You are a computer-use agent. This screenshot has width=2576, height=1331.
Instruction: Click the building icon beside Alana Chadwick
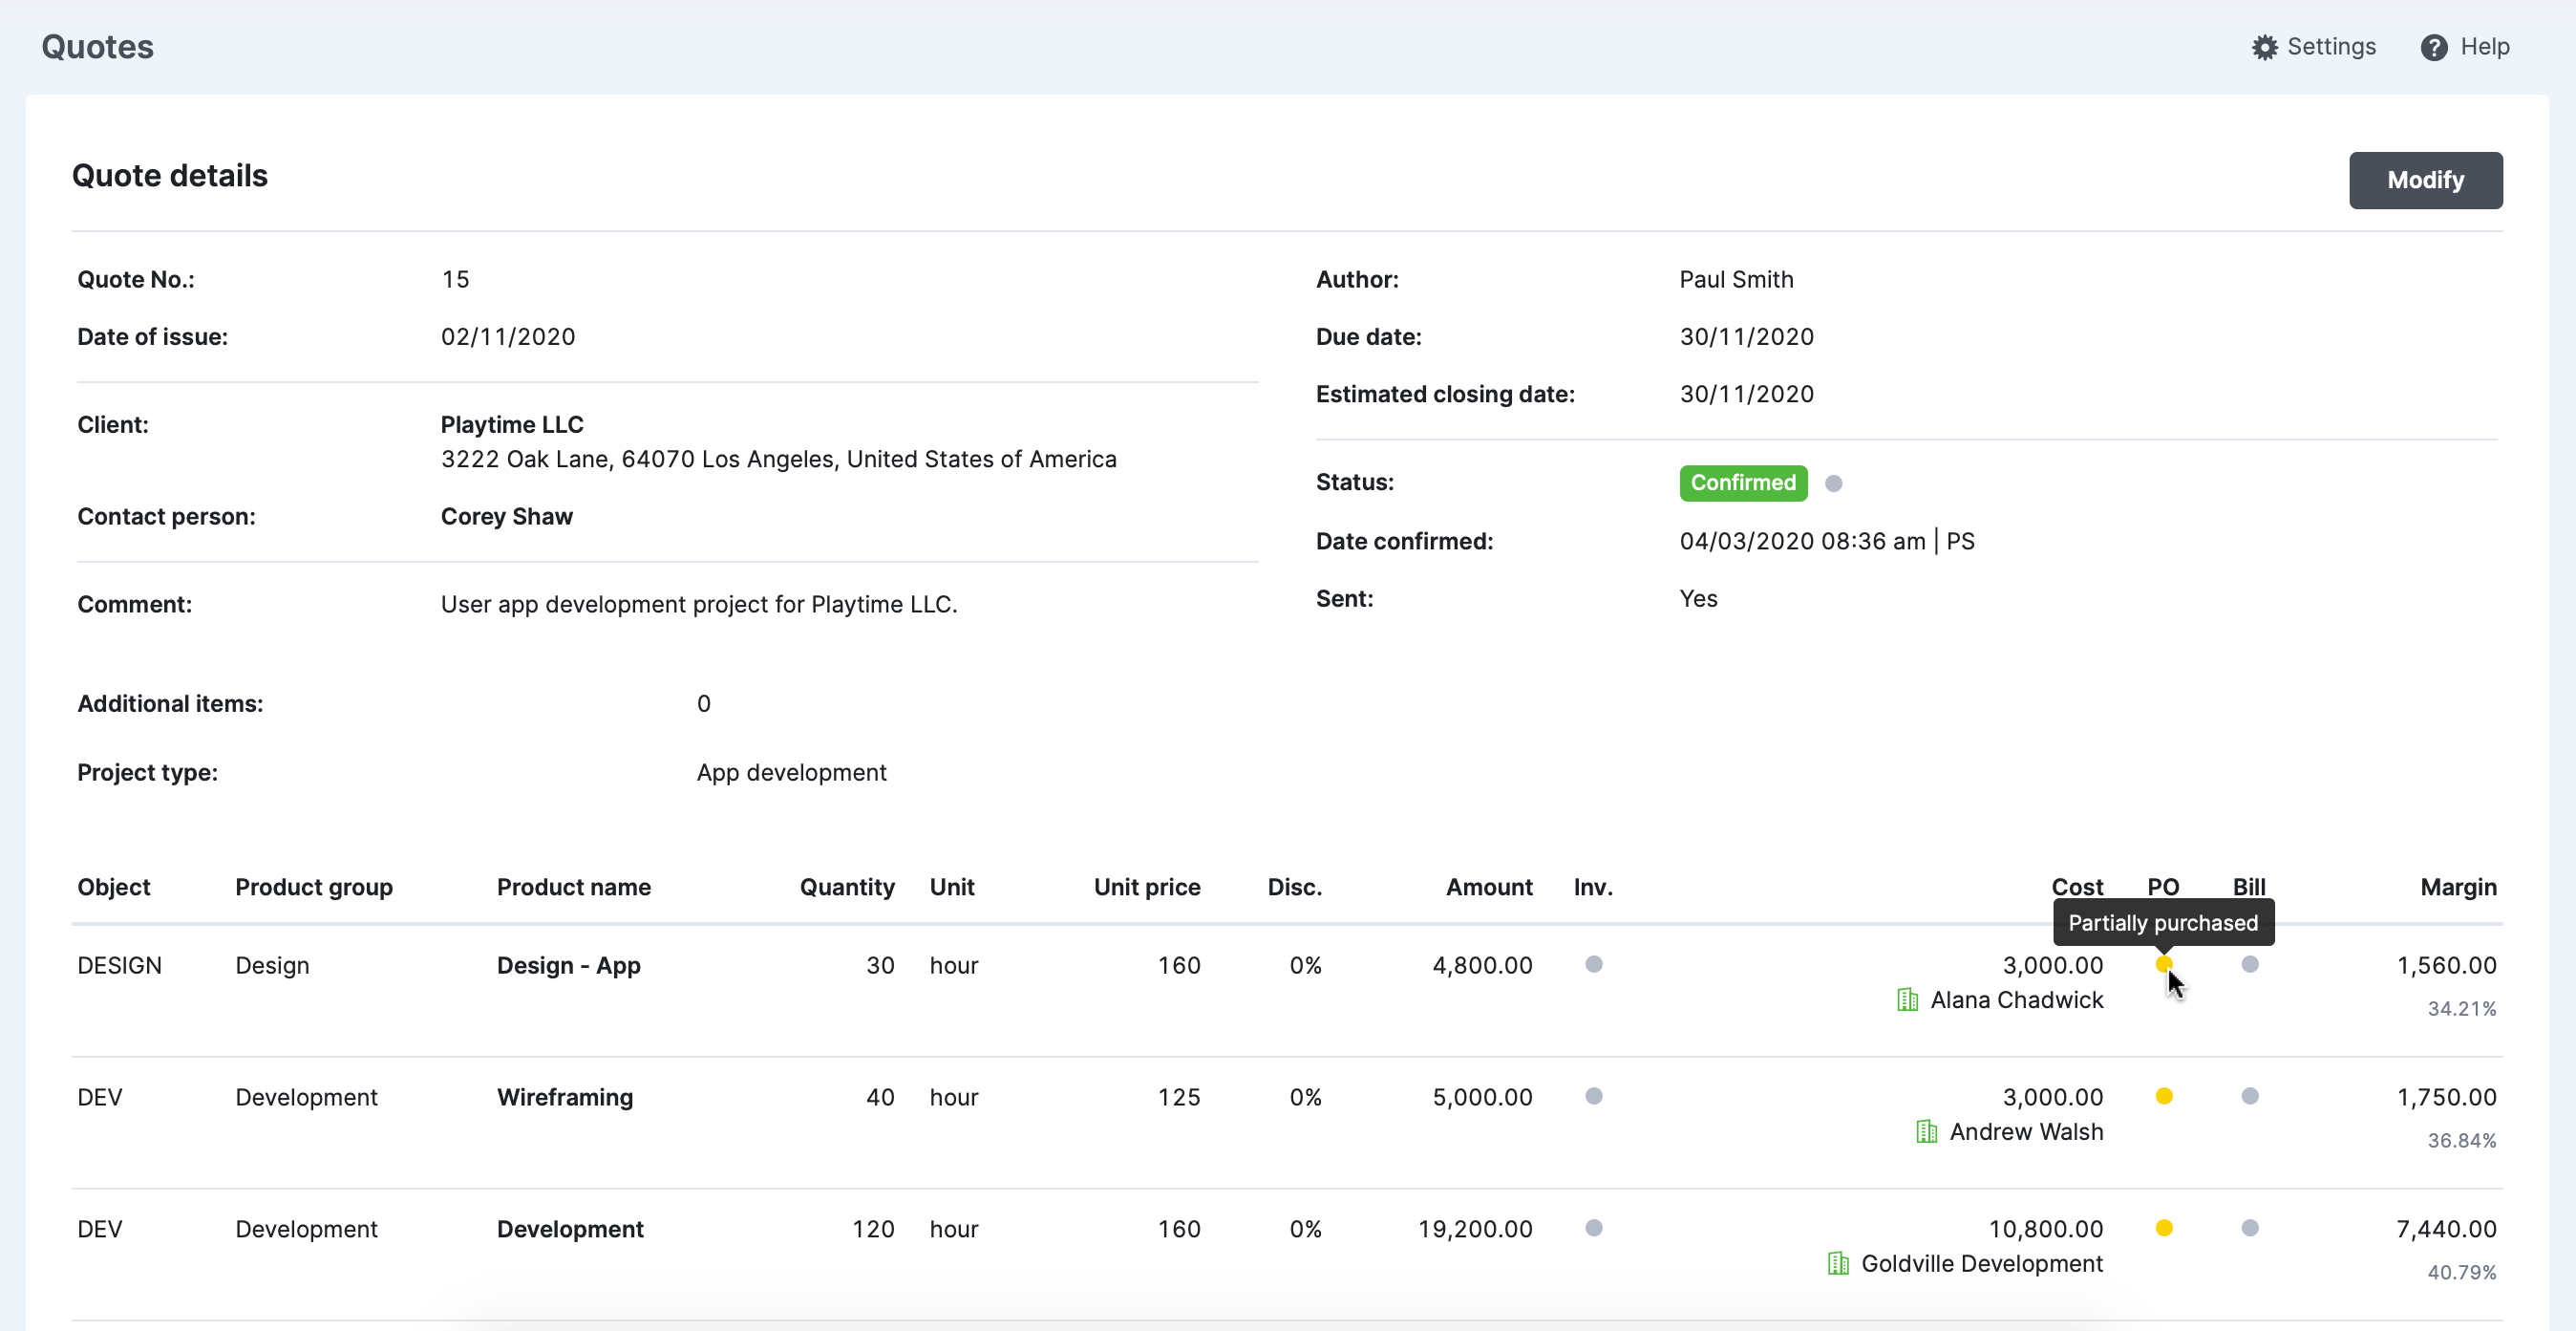point(1908,1000)
